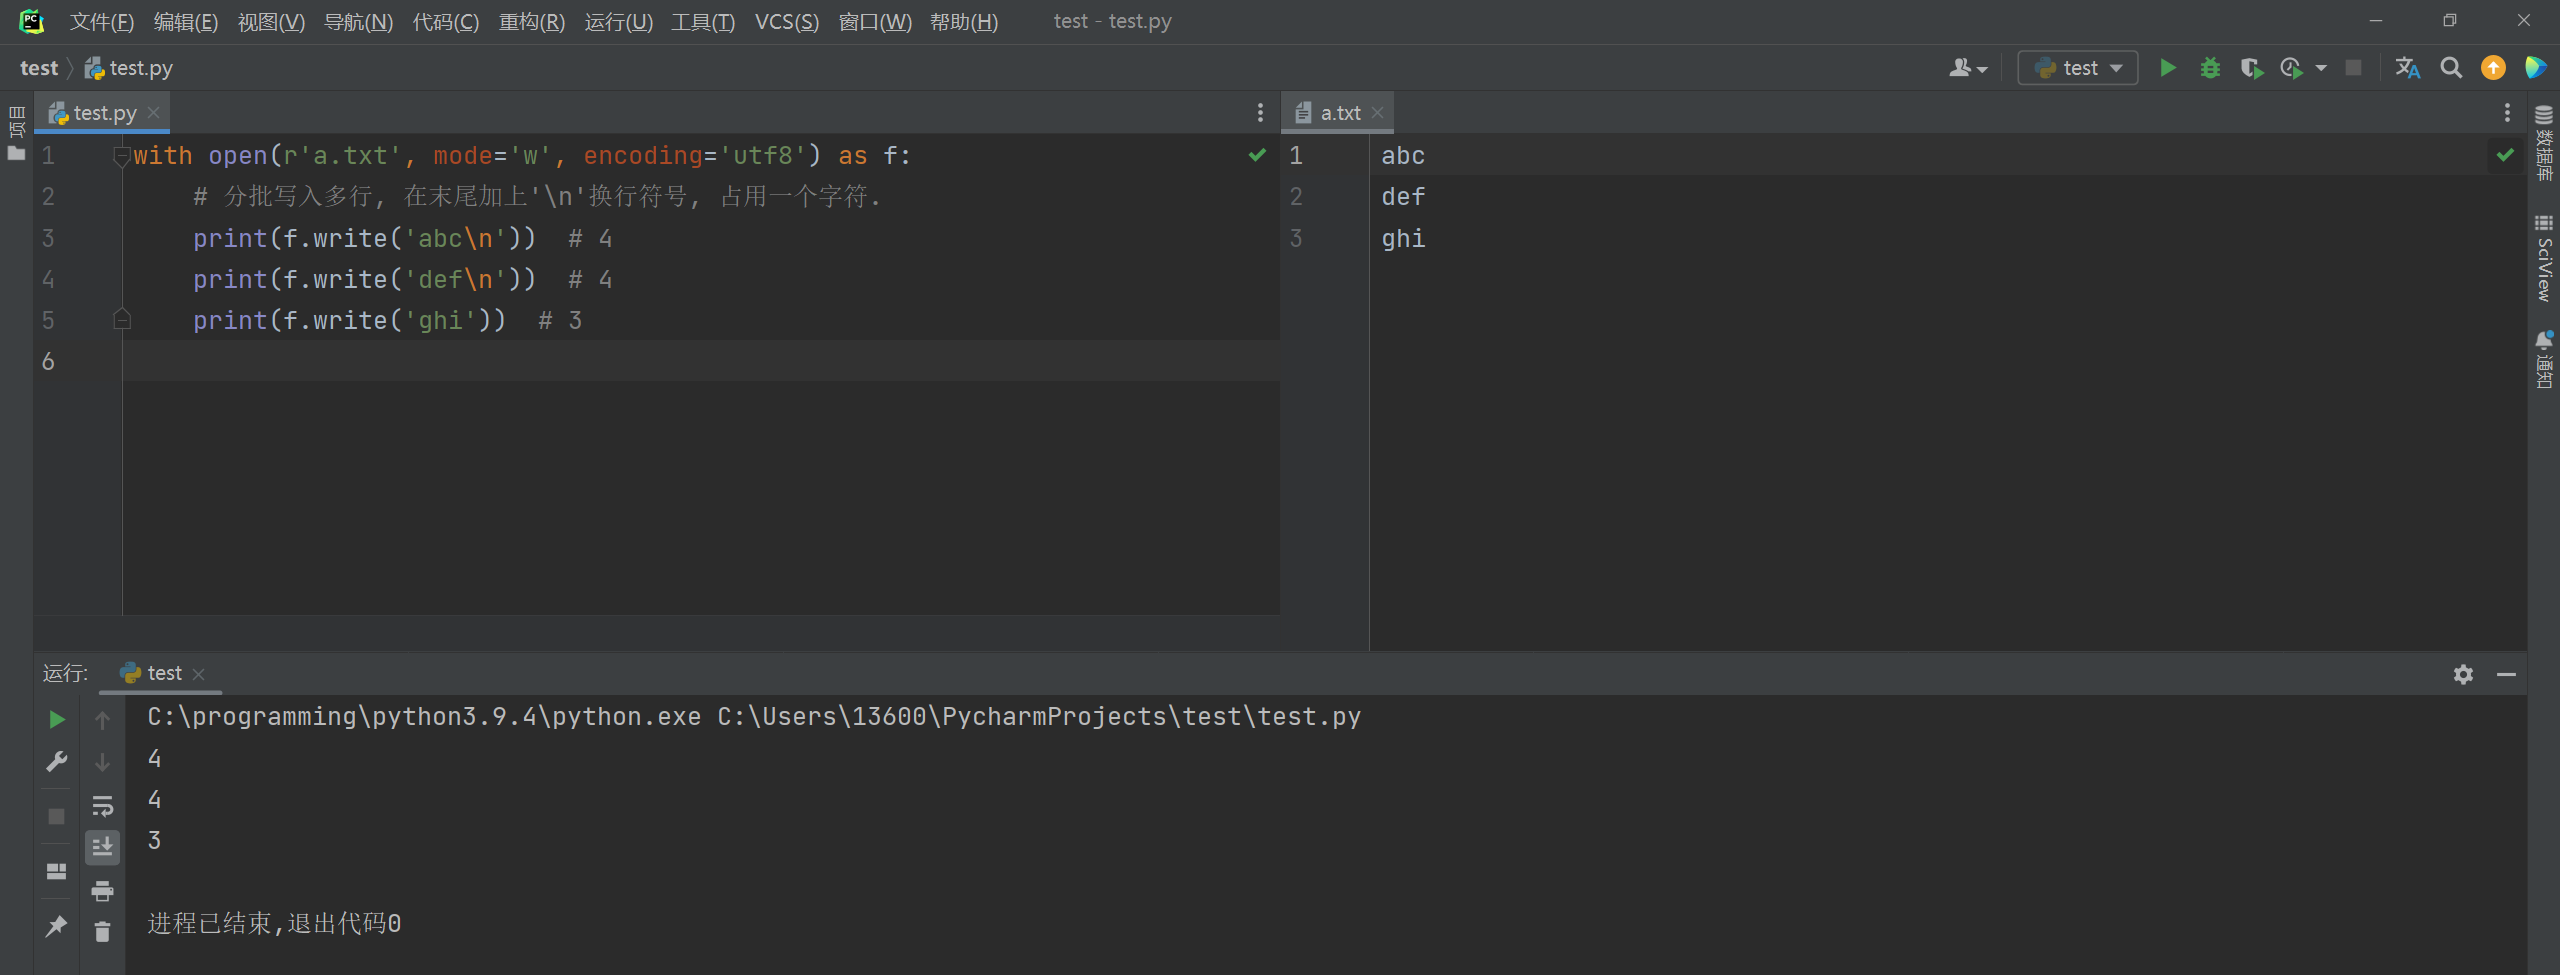Open the 窗口(W) menu

pos(875,21)
